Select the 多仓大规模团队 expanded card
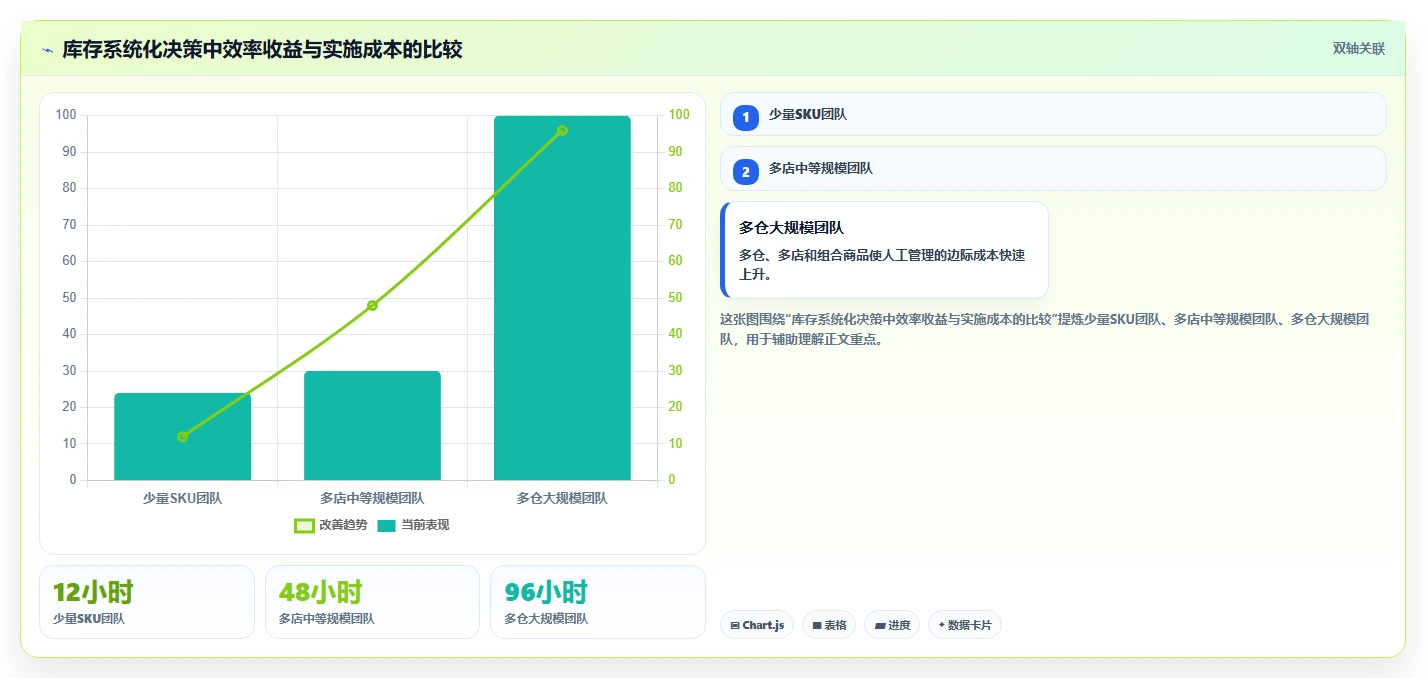 click(884, 250)
